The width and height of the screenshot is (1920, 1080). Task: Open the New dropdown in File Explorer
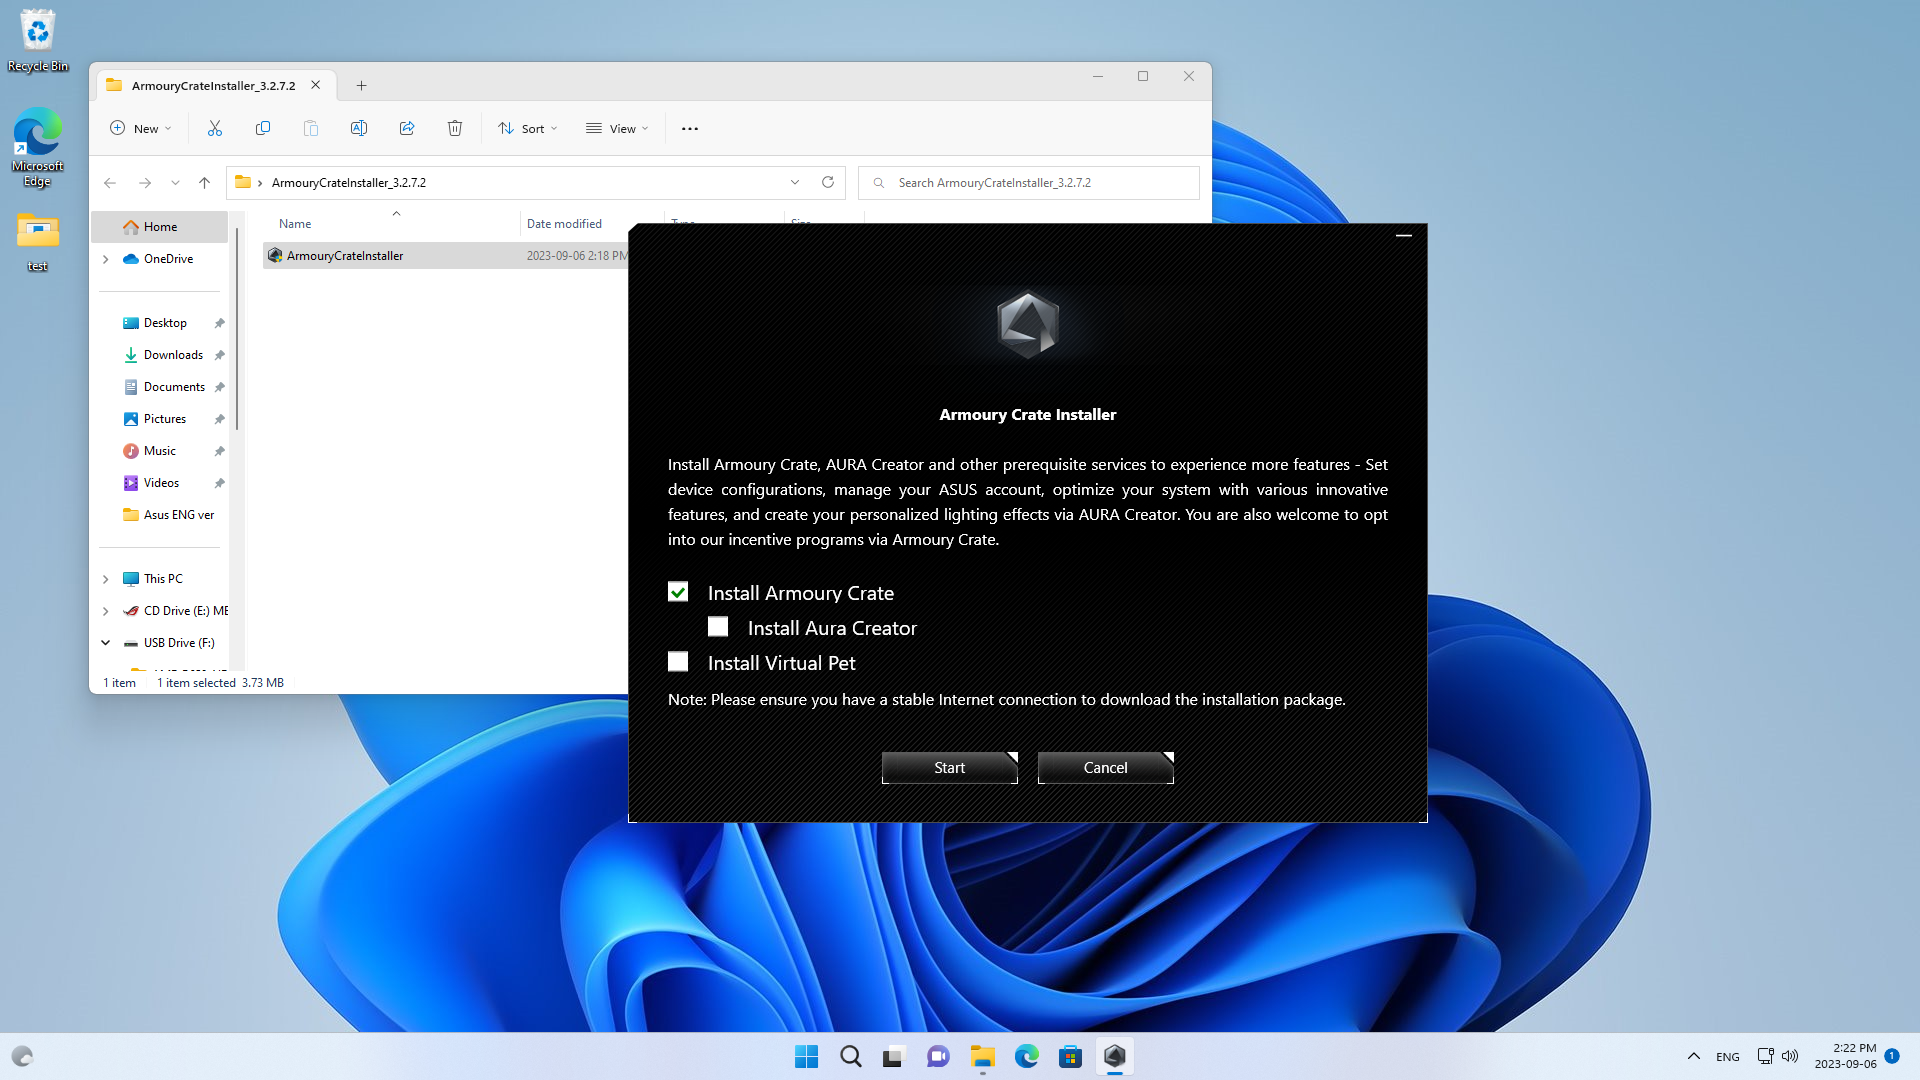pyautogui.click(x=141, y=128)
